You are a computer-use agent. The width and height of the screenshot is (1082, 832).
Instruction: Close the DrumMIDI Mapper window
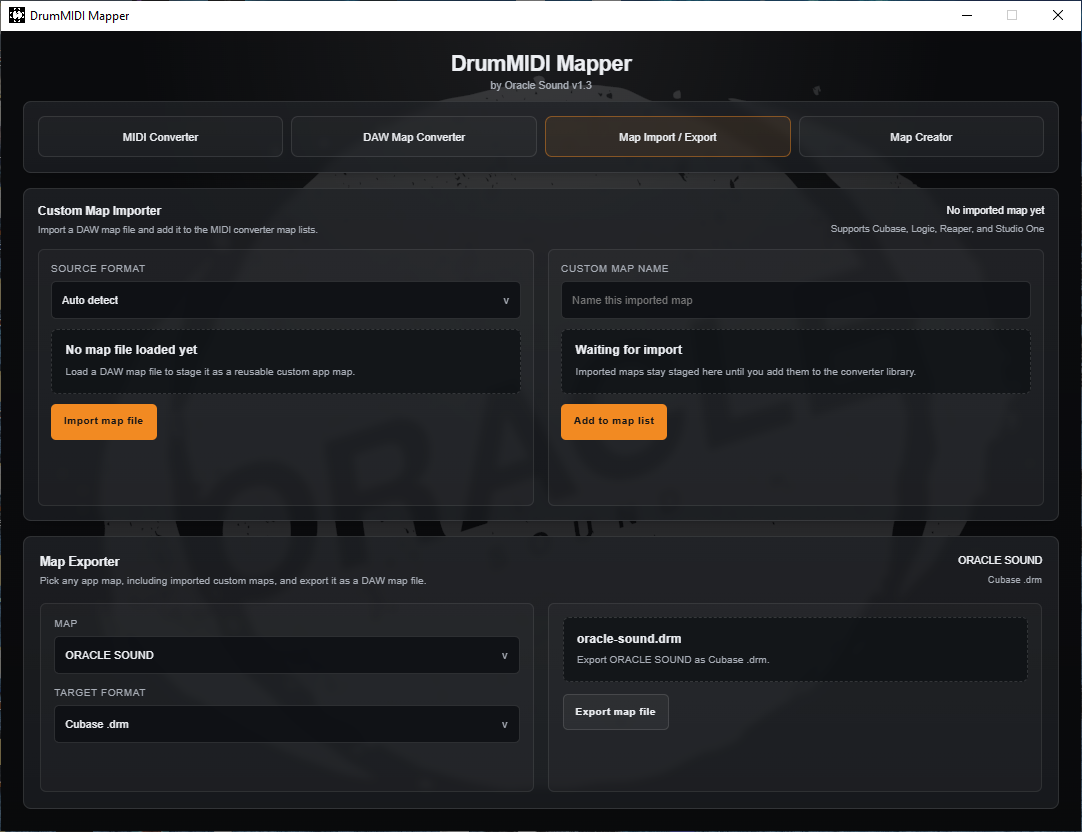1058,15
